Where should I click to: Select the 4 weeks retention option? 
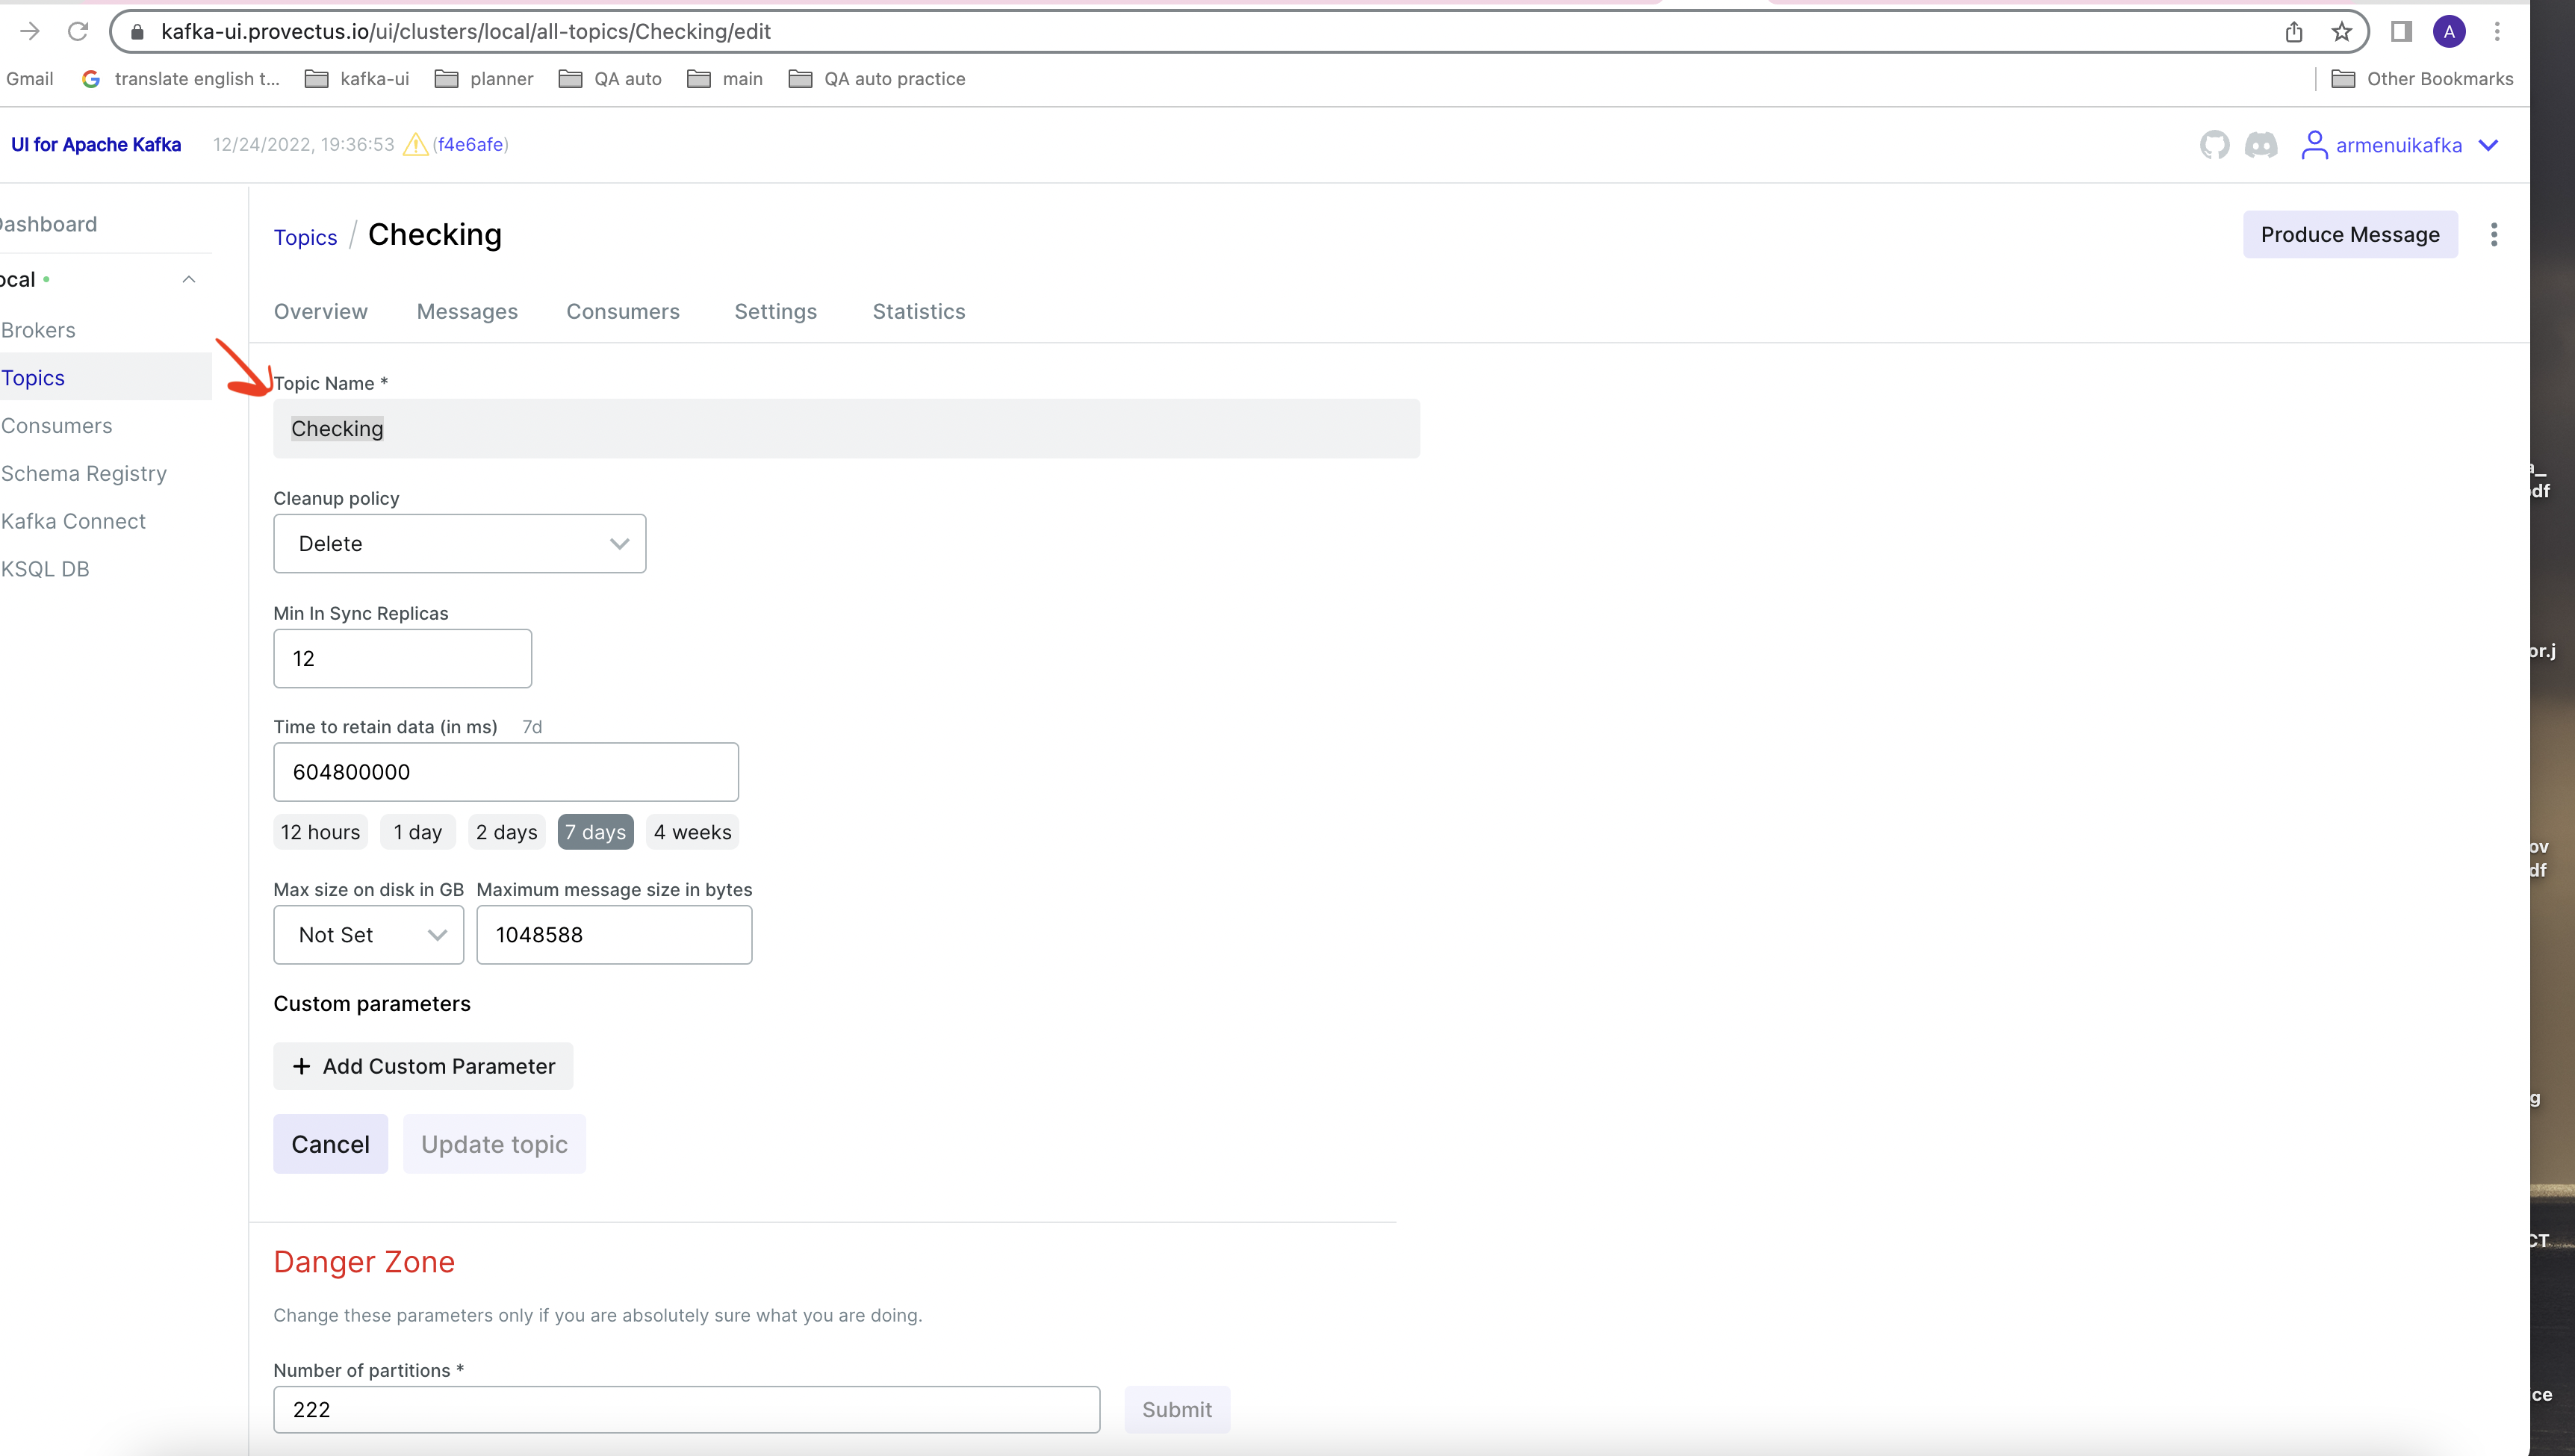tap(692, 832)
